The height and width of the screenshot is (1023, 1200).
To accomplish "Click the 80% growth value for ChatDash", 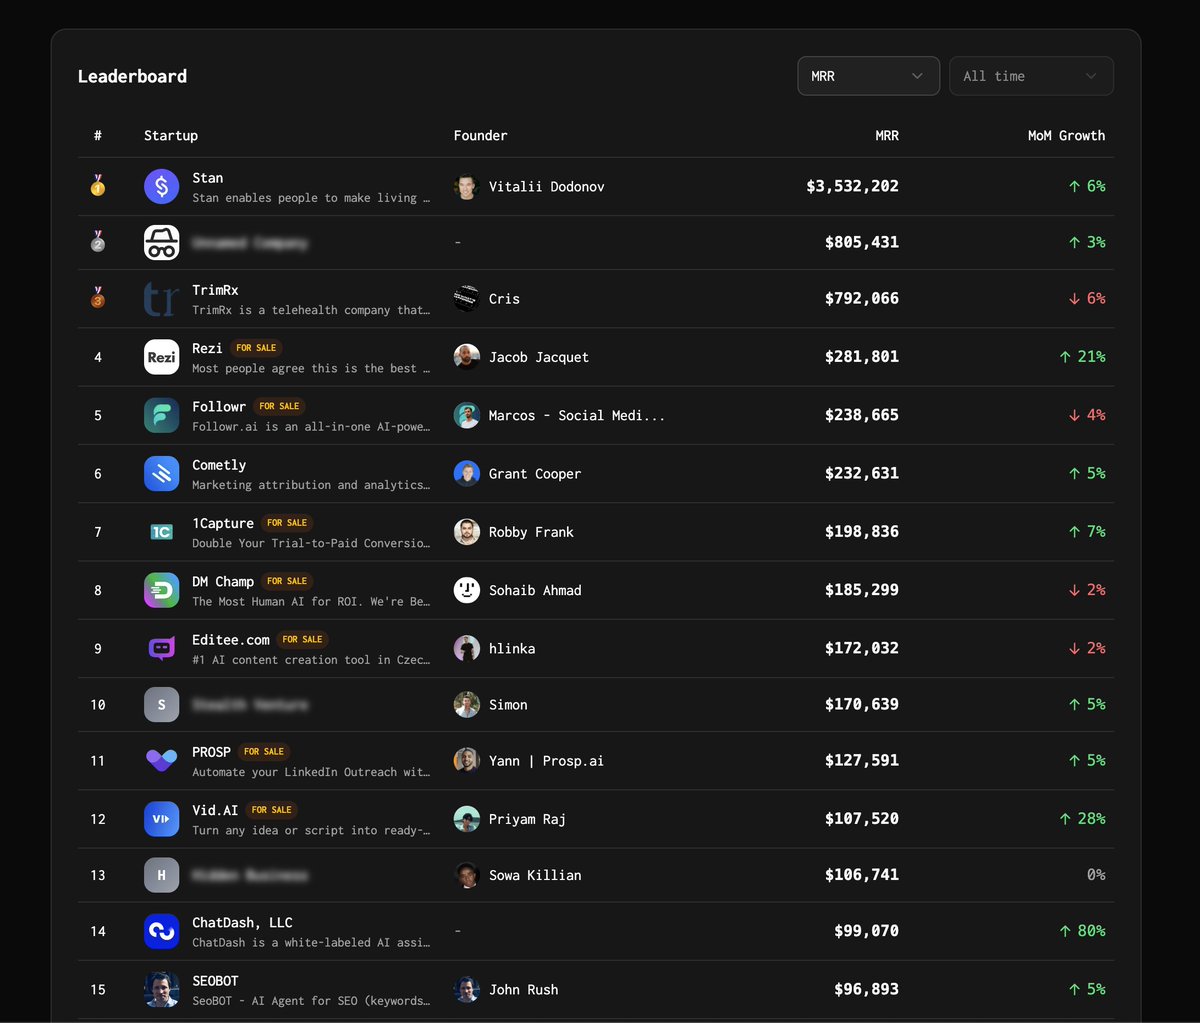I will point(1082,931).
